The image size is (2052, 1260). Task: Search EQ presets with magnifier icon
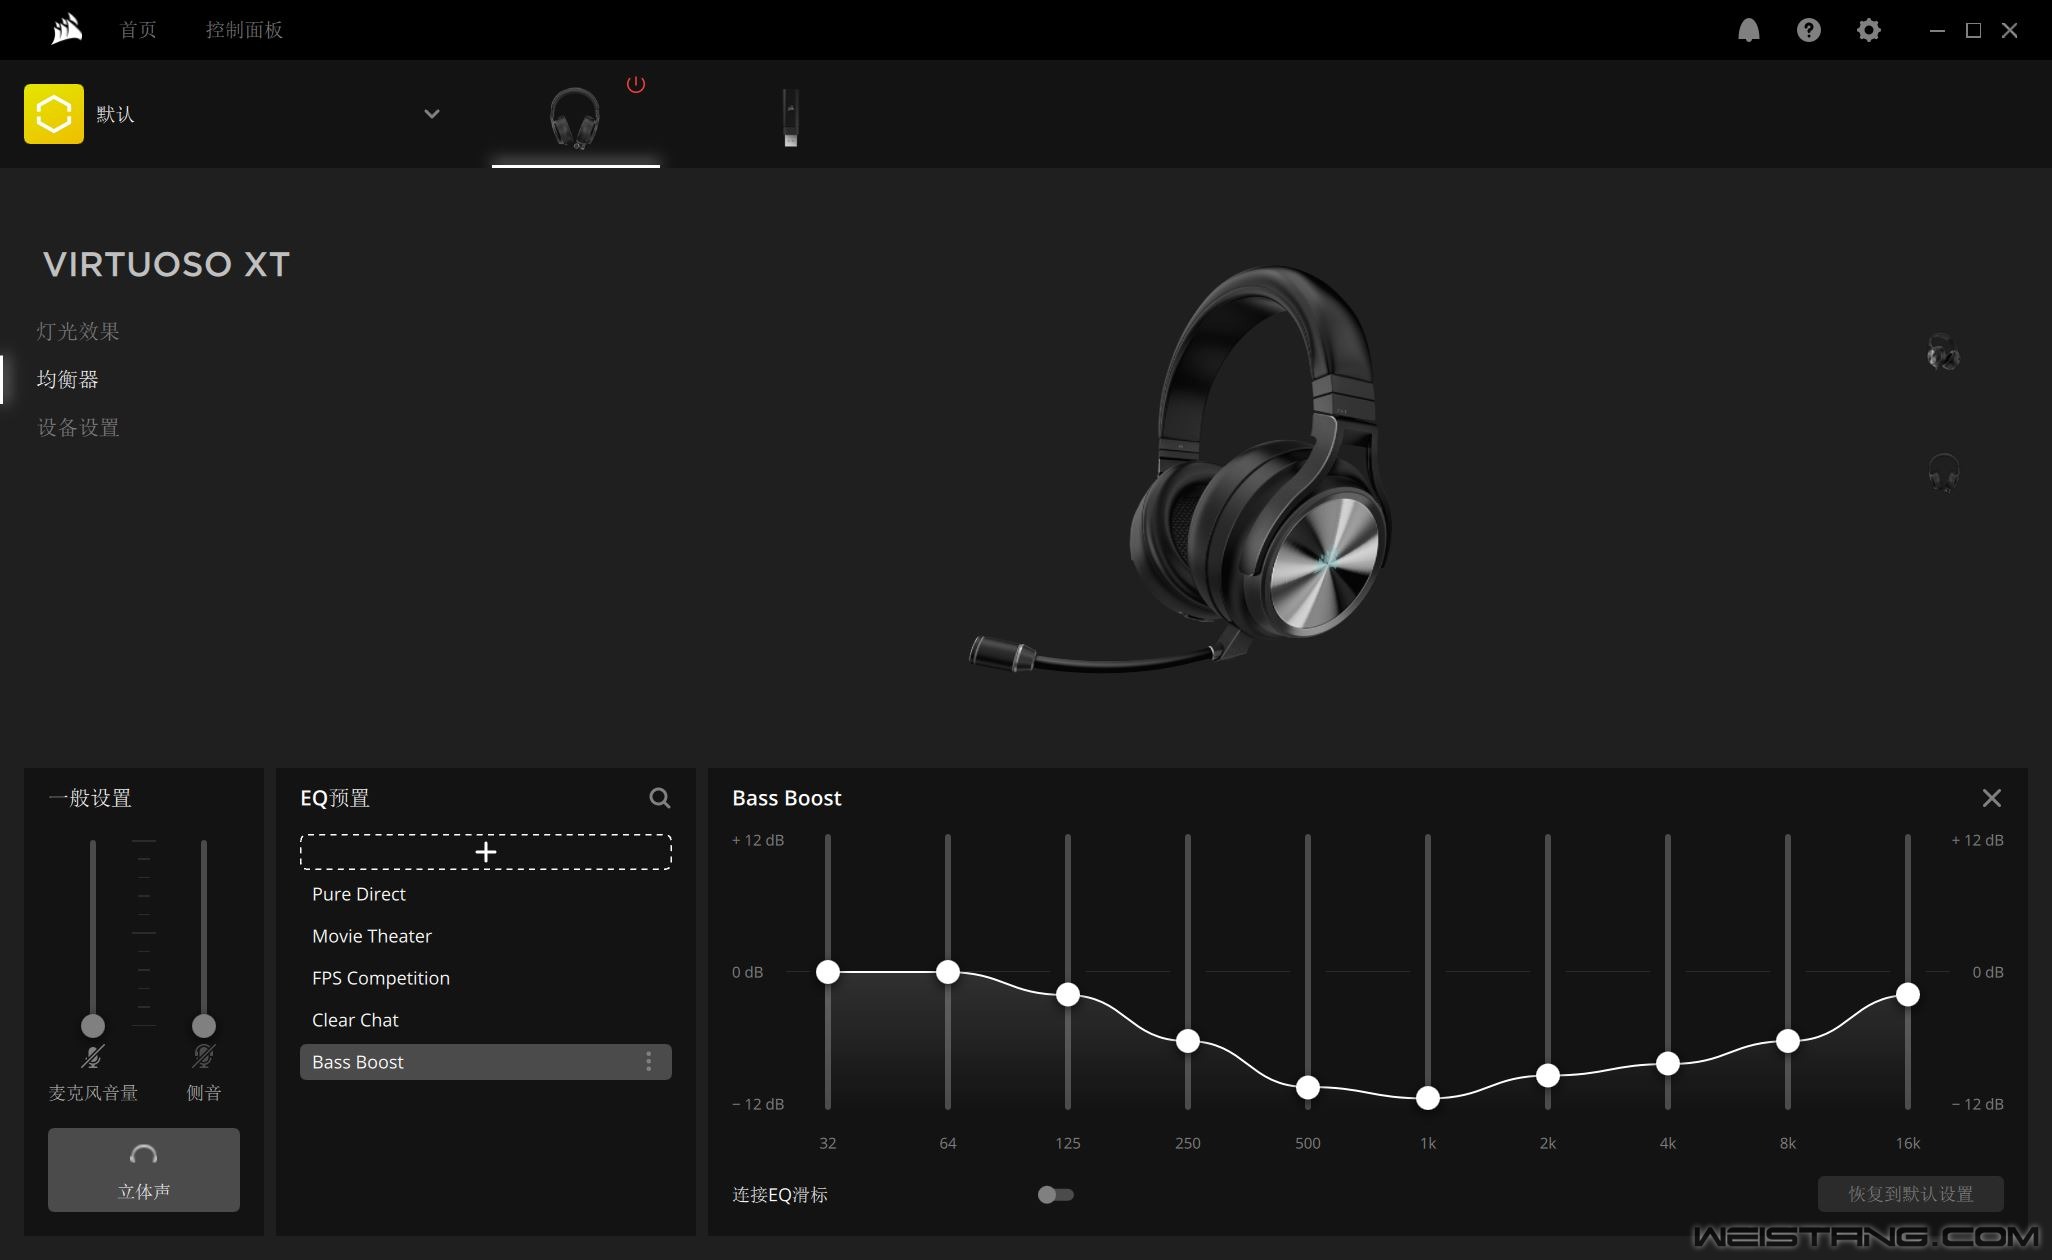click(660, 798)
